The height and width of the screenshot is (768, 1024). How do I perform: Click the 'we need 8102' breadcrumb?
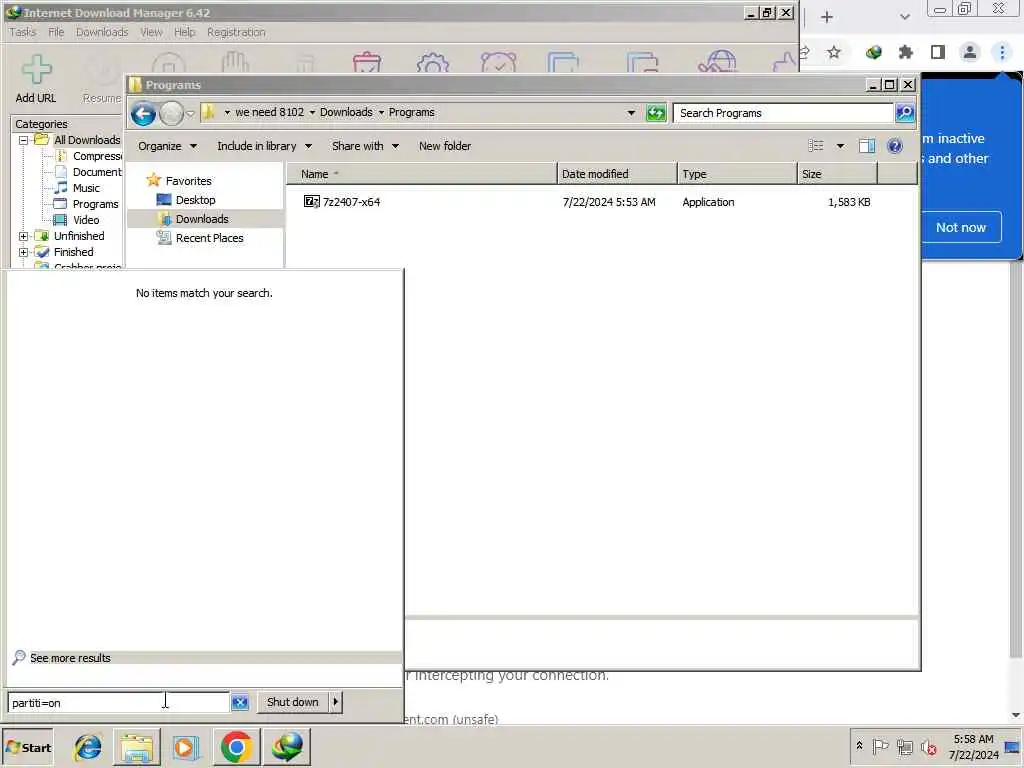pos(269,112)
